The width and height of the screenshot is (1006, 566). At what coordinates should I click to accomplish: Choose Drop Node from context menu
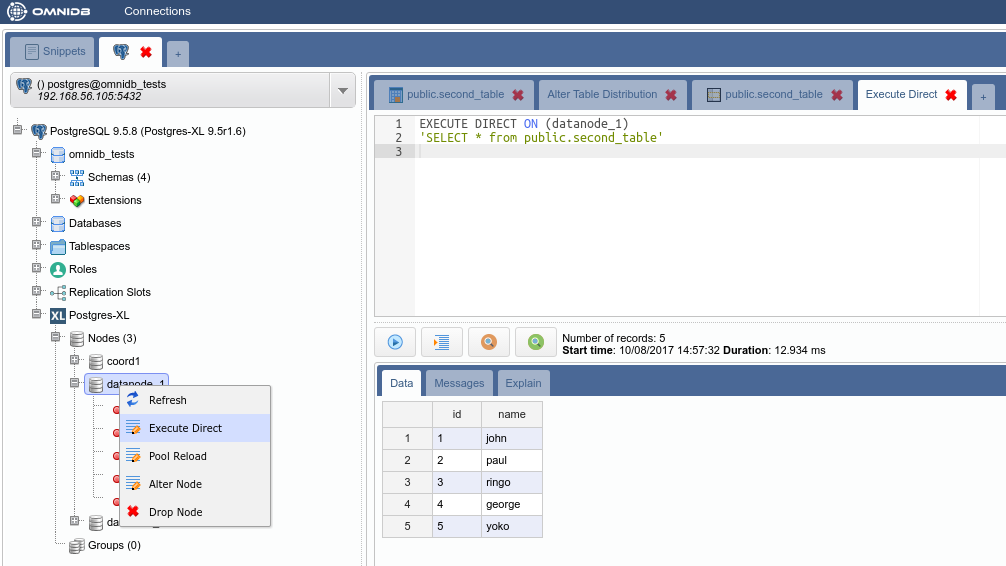(x=175, y=512)
